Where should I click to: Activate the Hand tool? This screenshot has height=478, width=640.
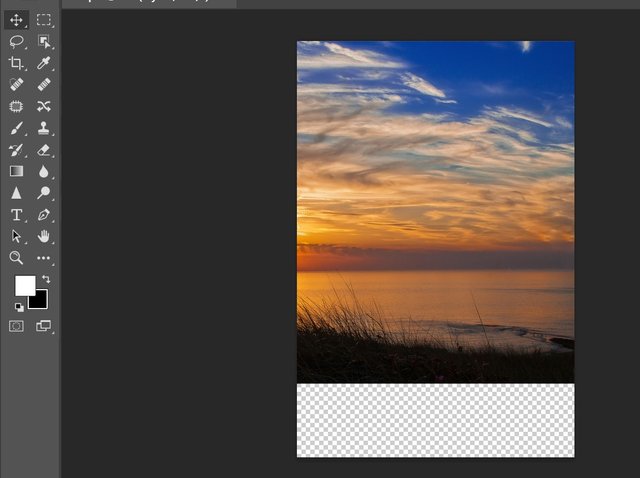44,236
